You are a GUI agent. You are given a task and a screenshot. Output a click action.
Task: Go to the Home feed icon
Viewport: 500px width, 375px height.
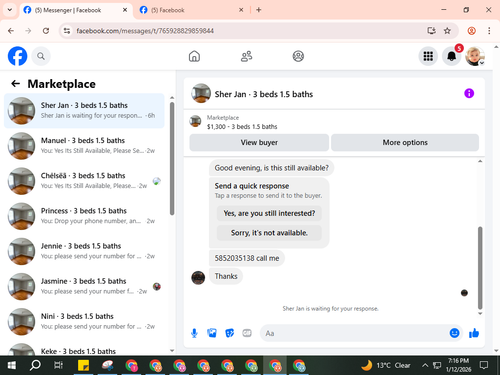[194, 56]
